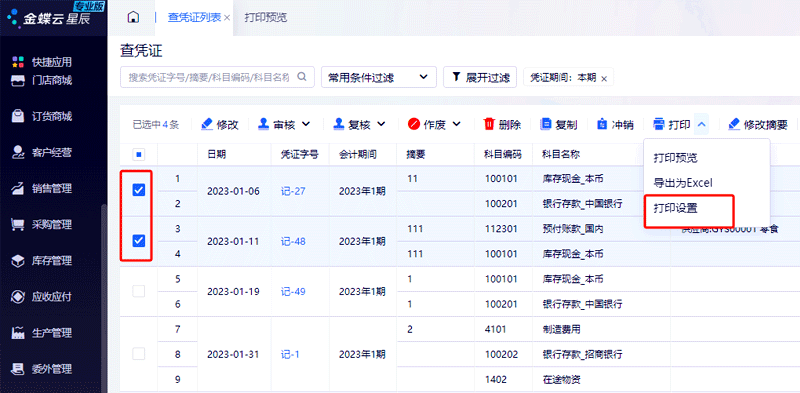Uncheck the checkbox for voucher 记-27
Viewport: 800px width, 393px height.
point(138,190)
